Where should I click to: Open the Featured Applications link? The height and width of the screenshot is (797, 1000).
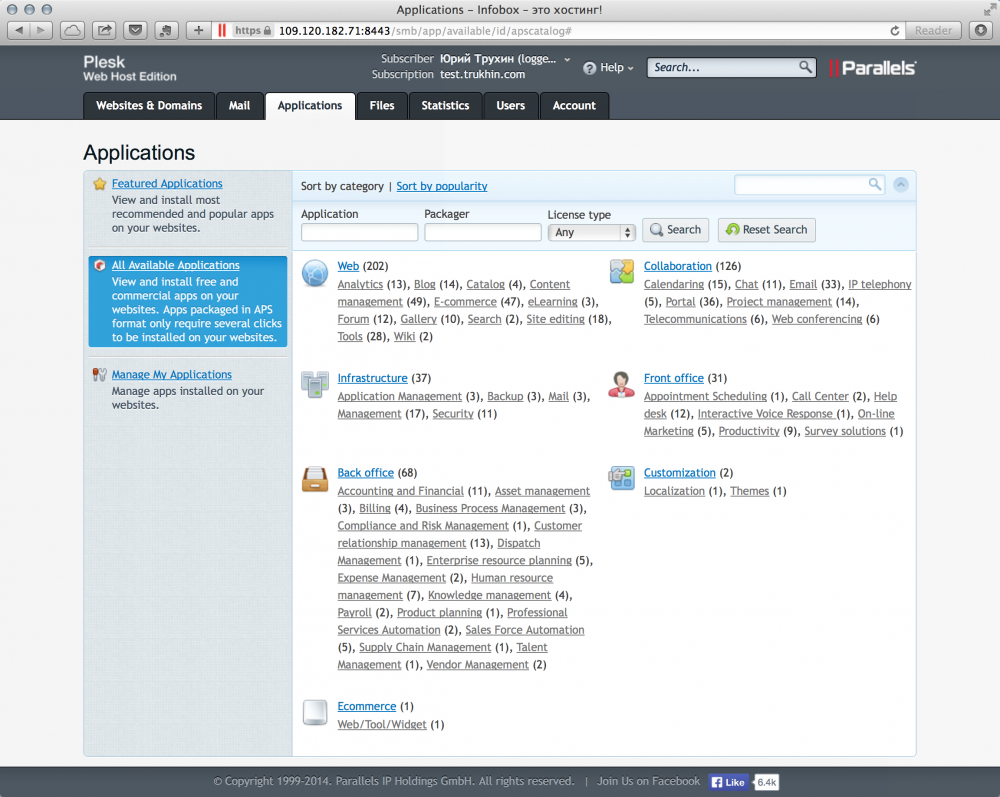167,184
